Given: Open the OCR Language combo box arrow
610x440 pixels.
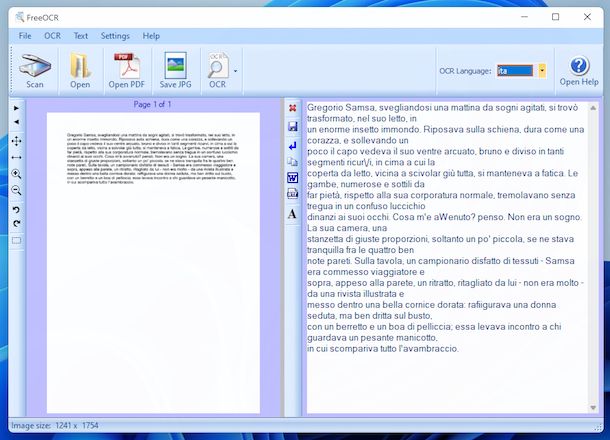Looking at the screenshot, I should coord(542,70).
